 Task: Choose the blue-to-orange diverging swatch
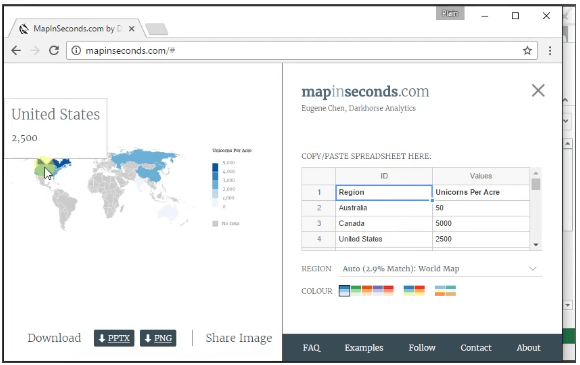pyautogui.click(x=440, y=291)
